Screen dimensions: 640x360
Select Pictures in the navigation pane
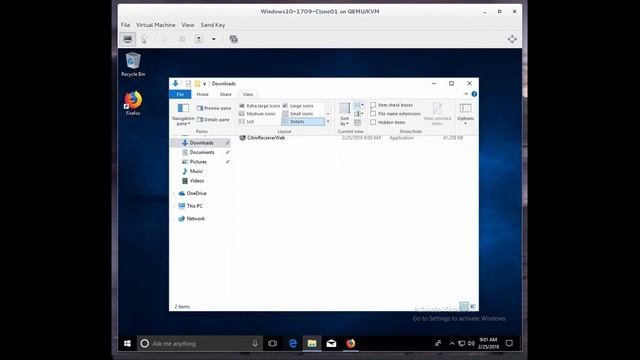[x=198, y=162]
